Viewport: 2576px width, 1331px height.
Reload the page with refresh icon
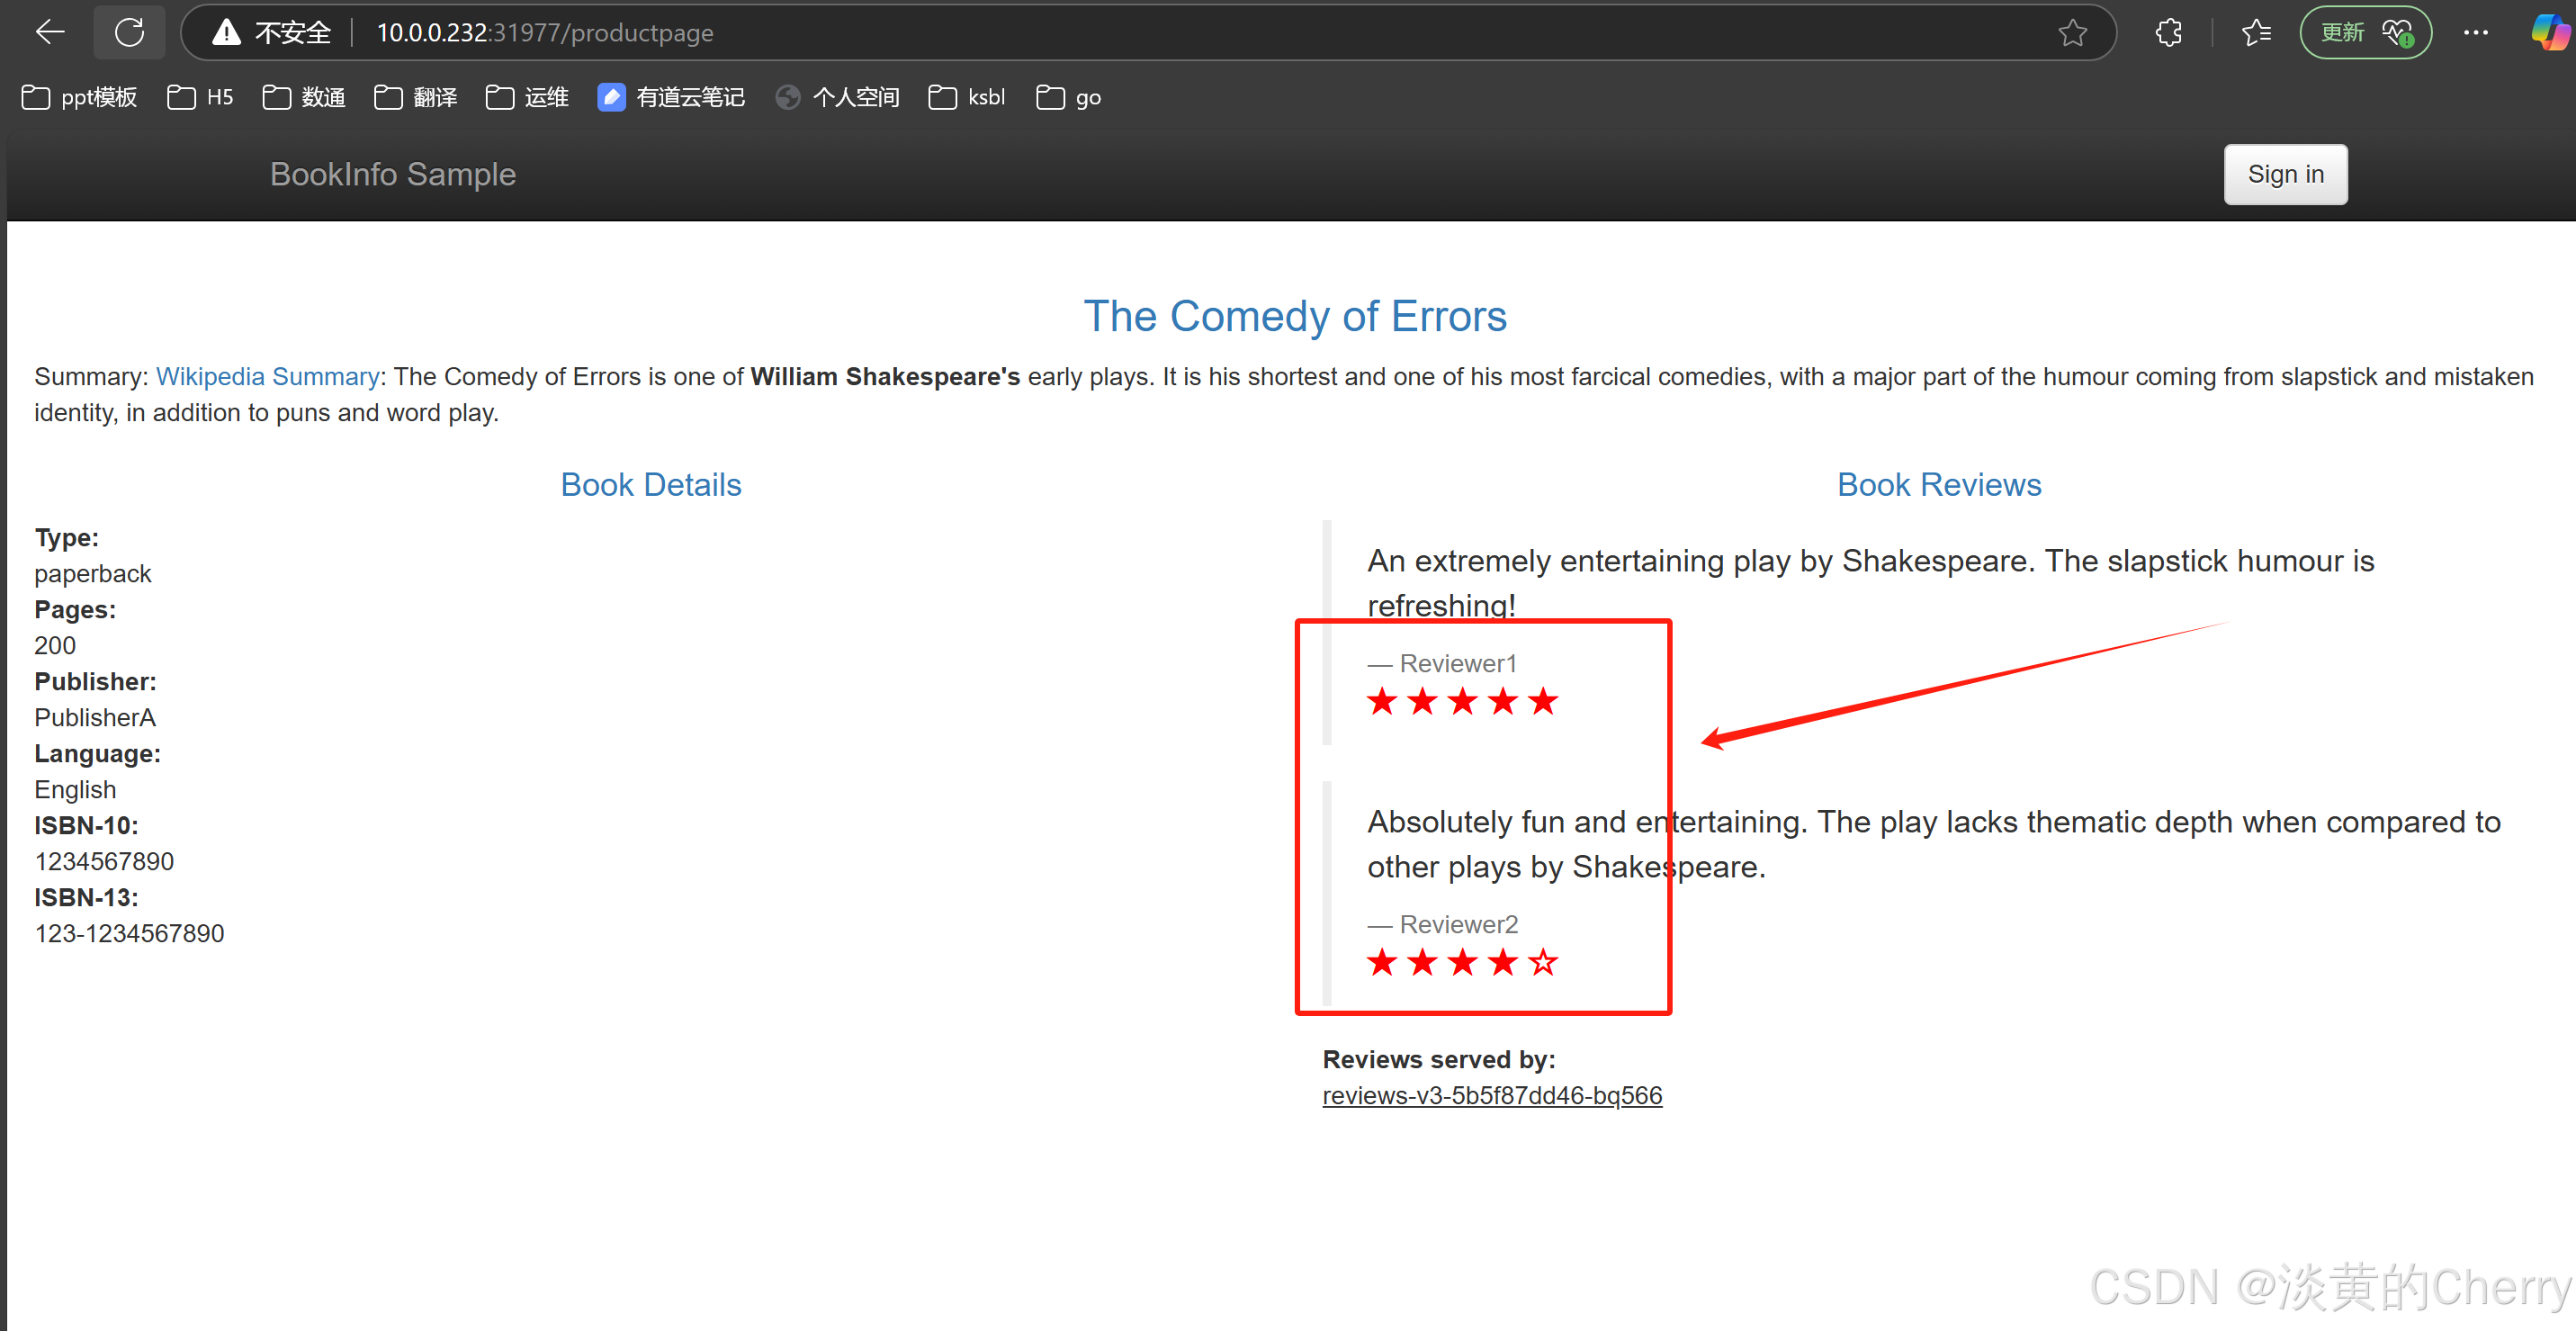(x=129, y=32)
